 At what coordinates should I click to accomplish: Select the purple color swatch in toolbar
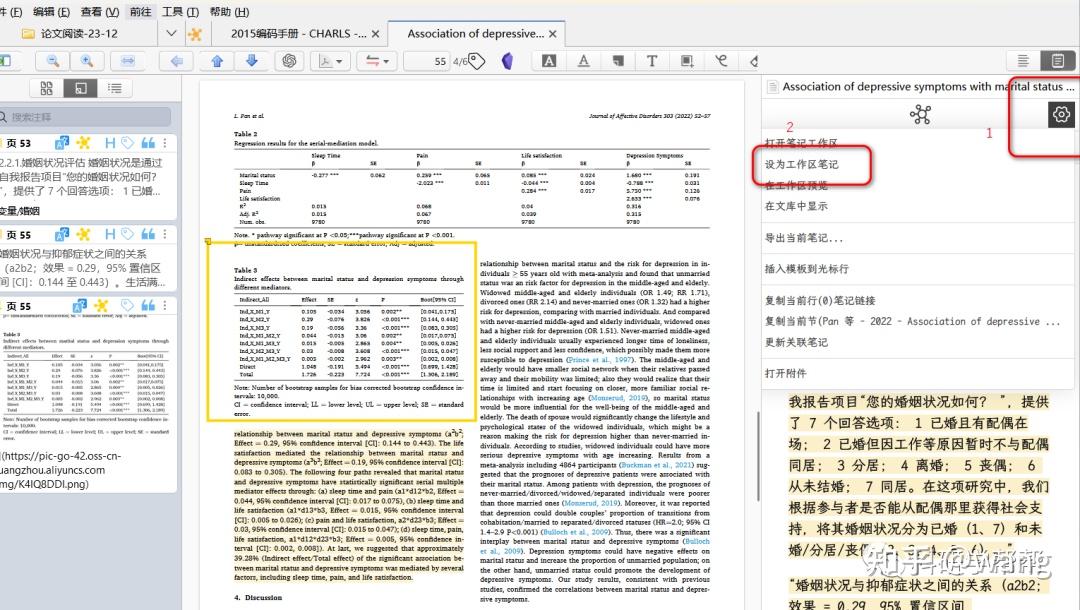point(509,60)
